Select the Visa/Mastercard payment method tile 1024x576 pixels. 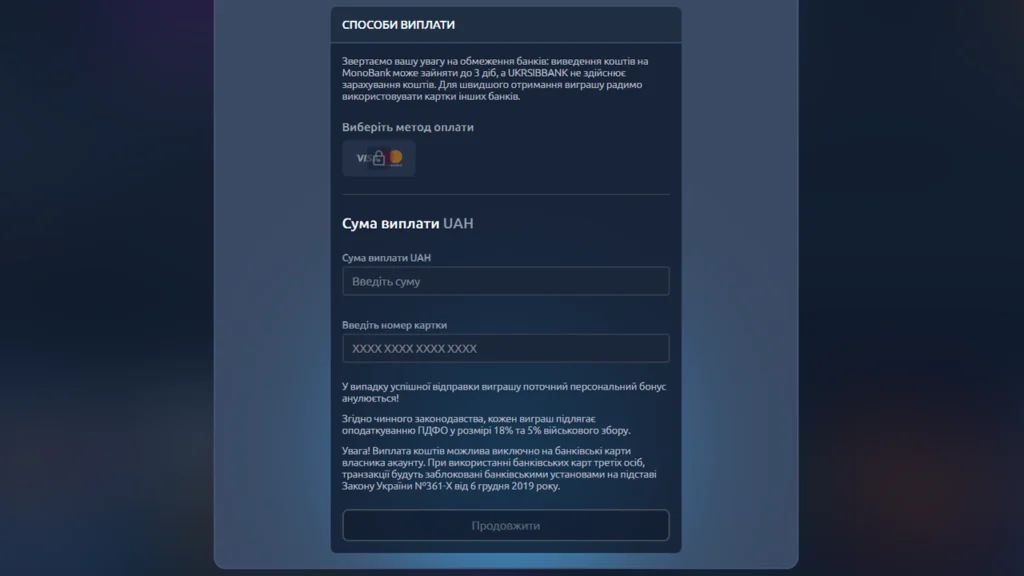[378, 158]
